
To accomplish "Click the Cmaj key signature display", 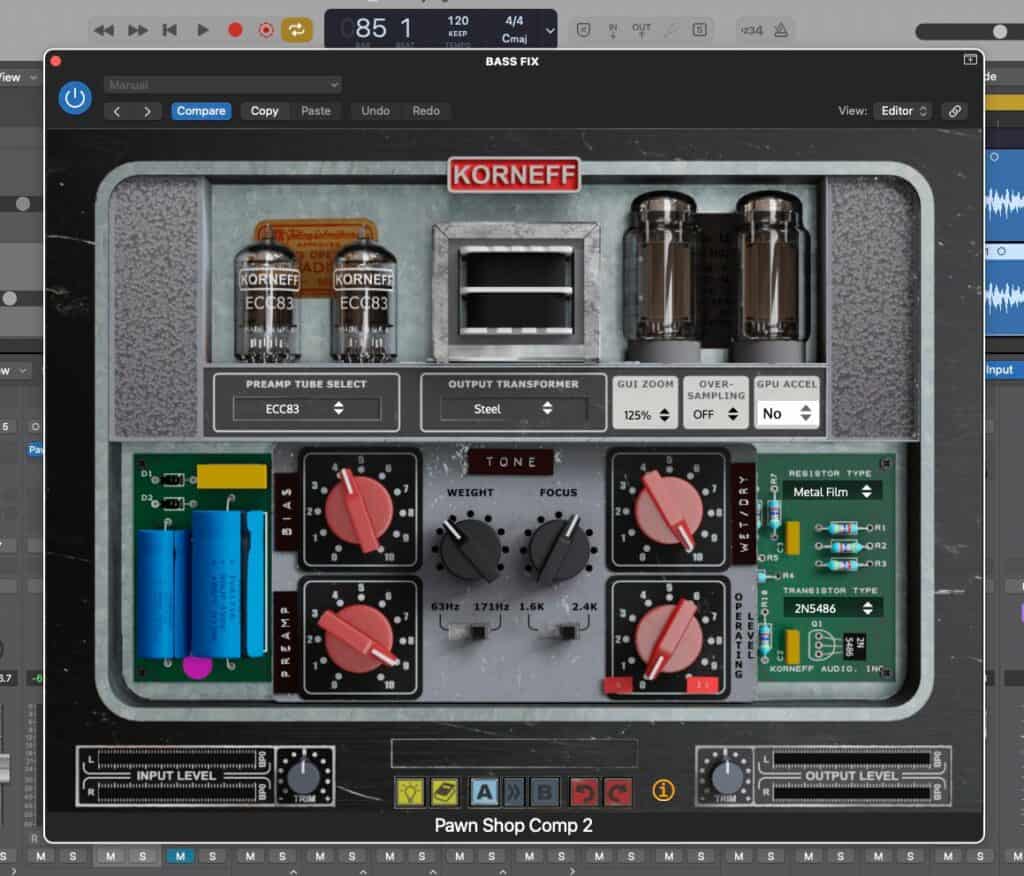I will (514, 39).
